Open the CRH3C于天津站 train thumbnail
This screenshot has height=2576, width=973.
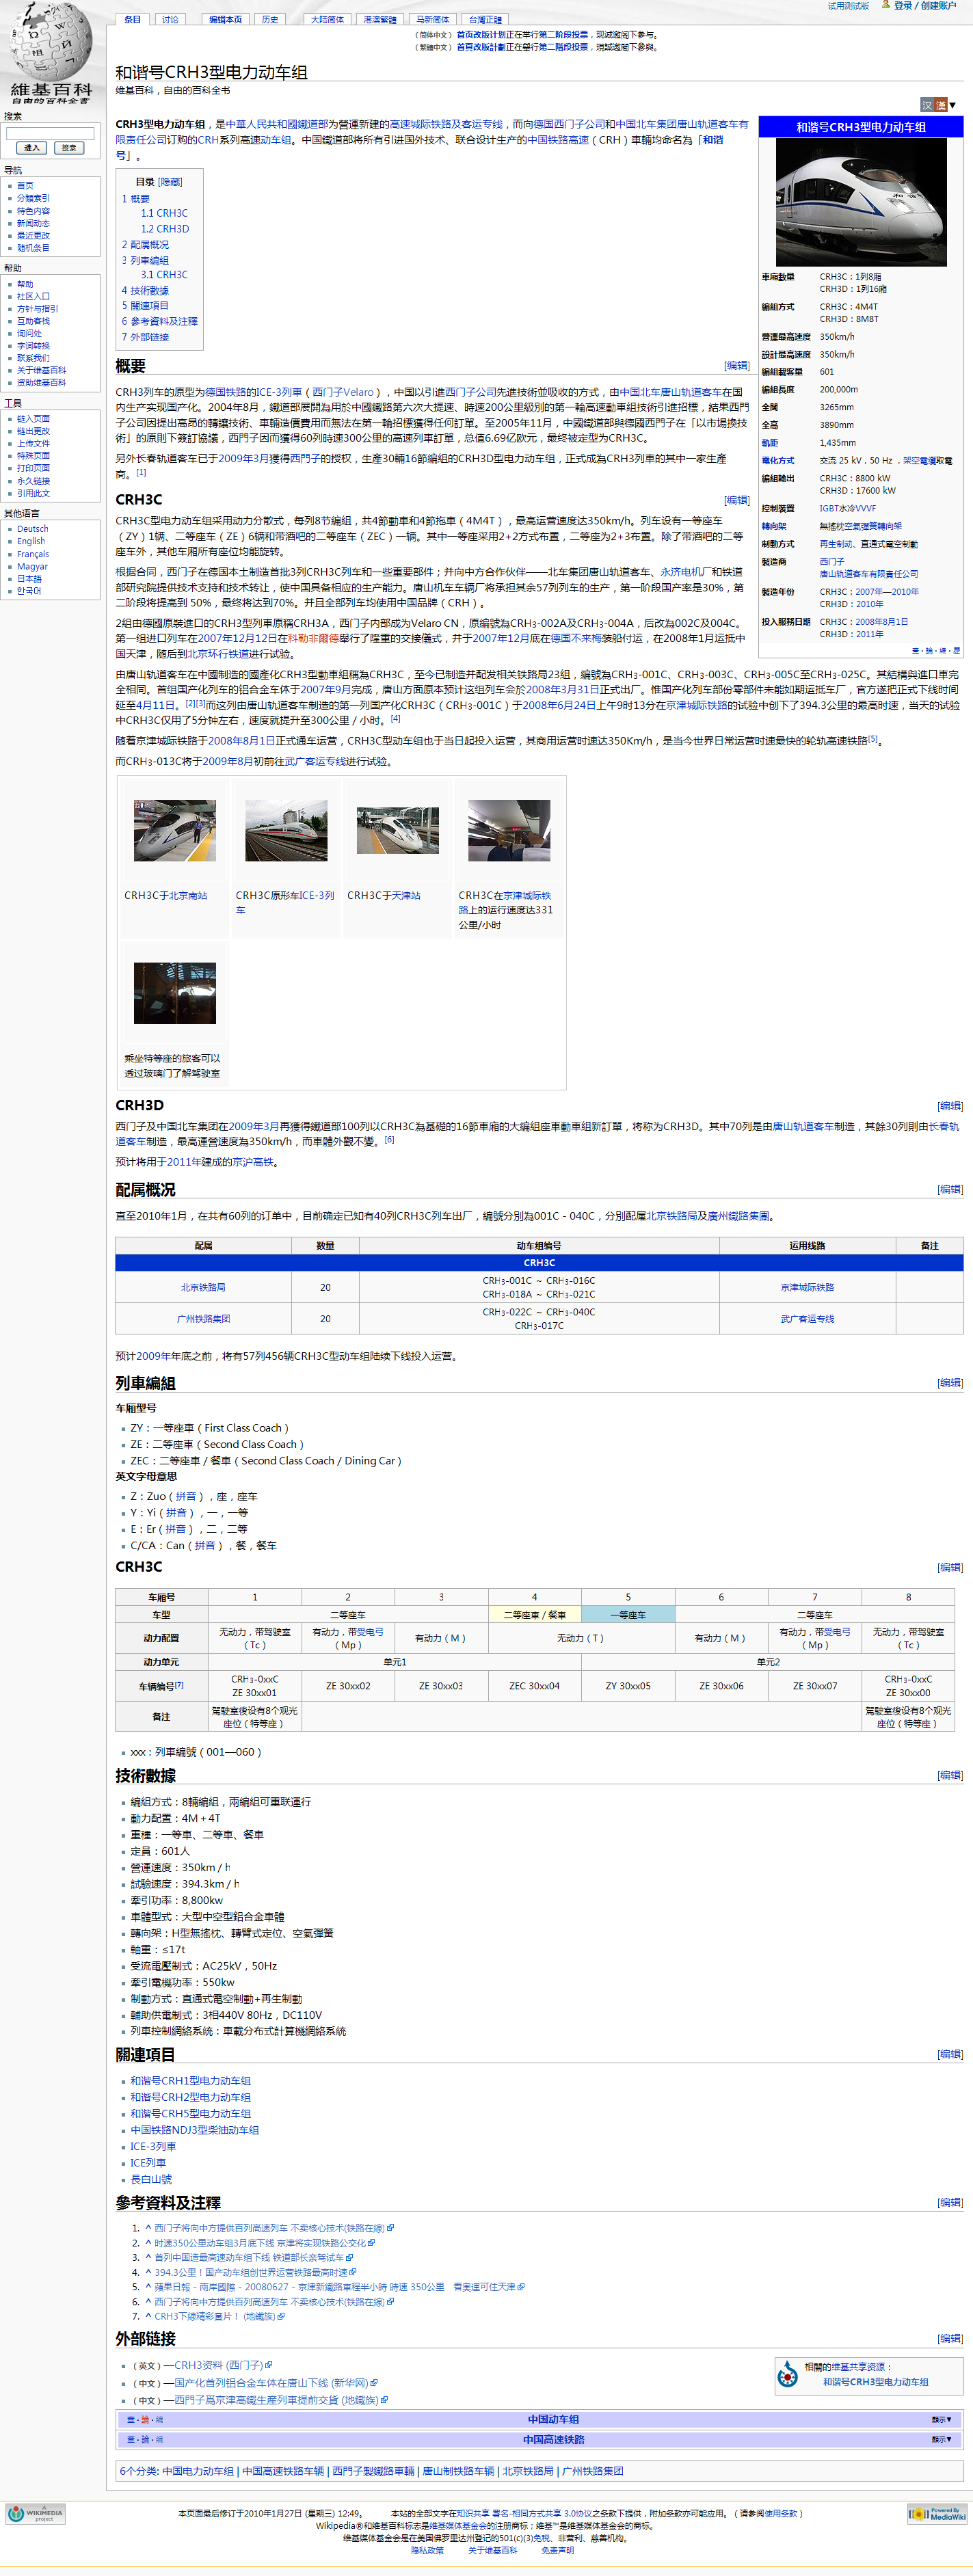[x=398, y=830]
